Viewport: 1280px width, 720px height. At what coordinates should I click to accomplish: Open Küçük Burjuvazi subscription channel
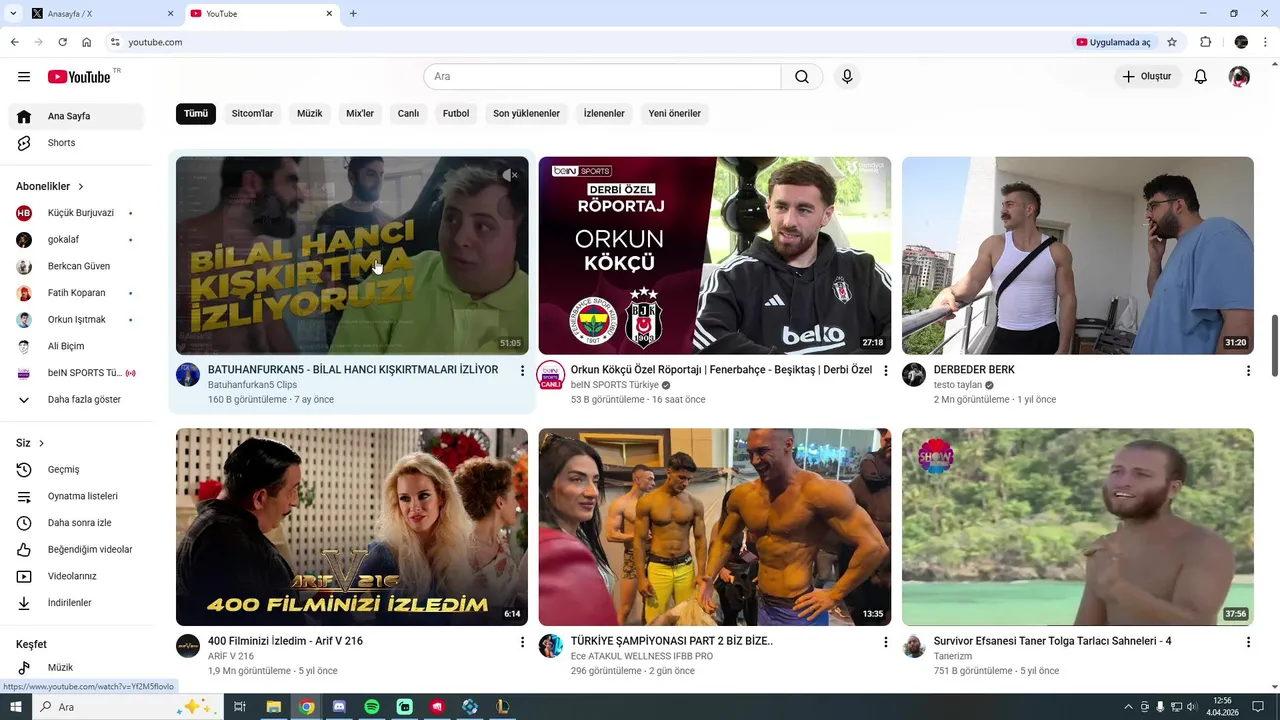[76, 213]
